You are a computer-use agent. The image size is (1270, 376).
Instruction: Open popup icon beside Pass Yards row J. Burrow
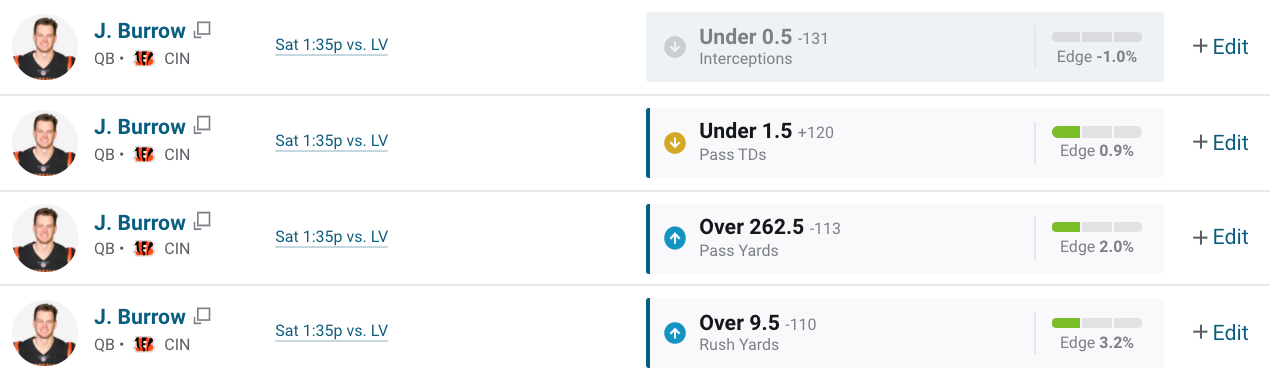pos(202,221)
